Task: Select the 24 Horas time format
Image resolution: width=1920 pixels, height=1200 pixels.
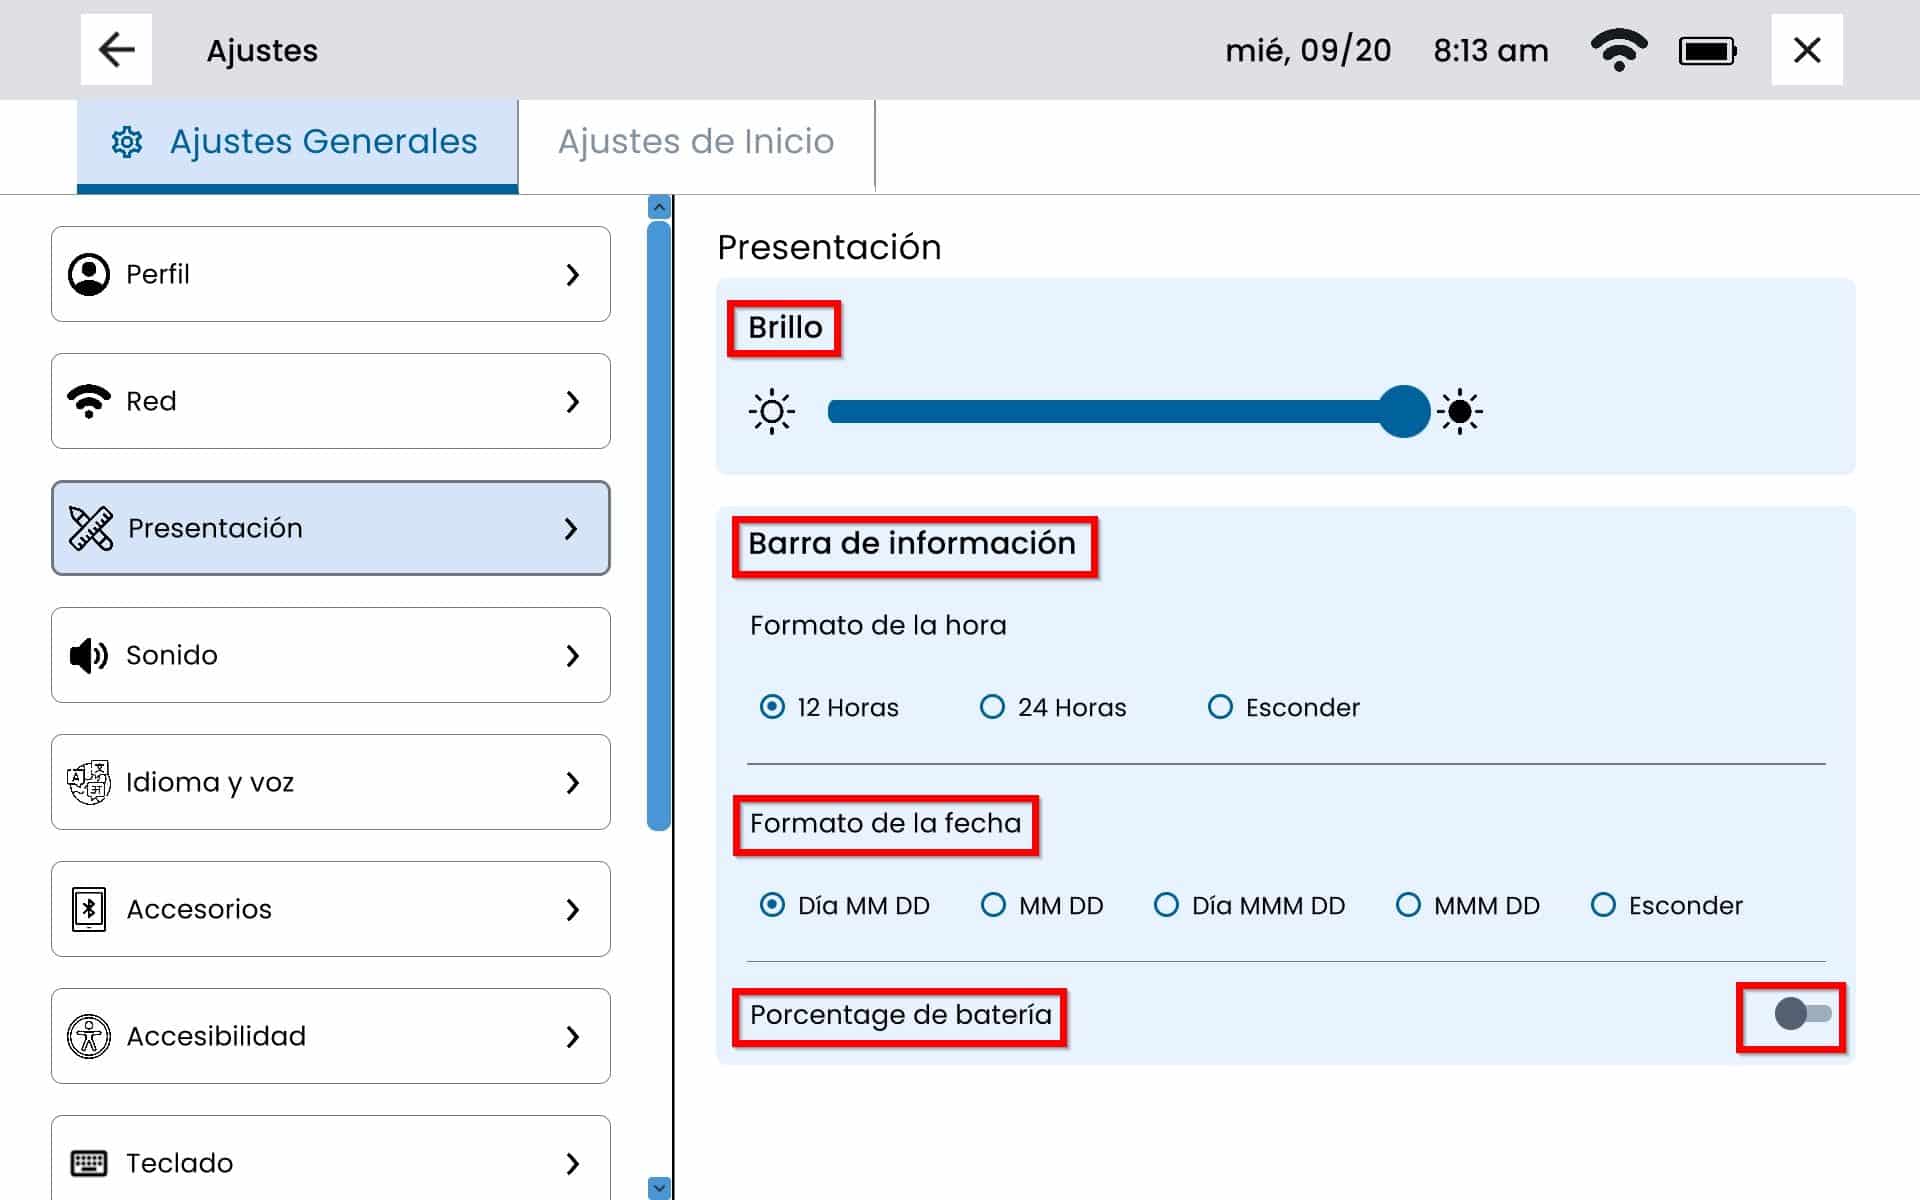Action: coord(992,707)
